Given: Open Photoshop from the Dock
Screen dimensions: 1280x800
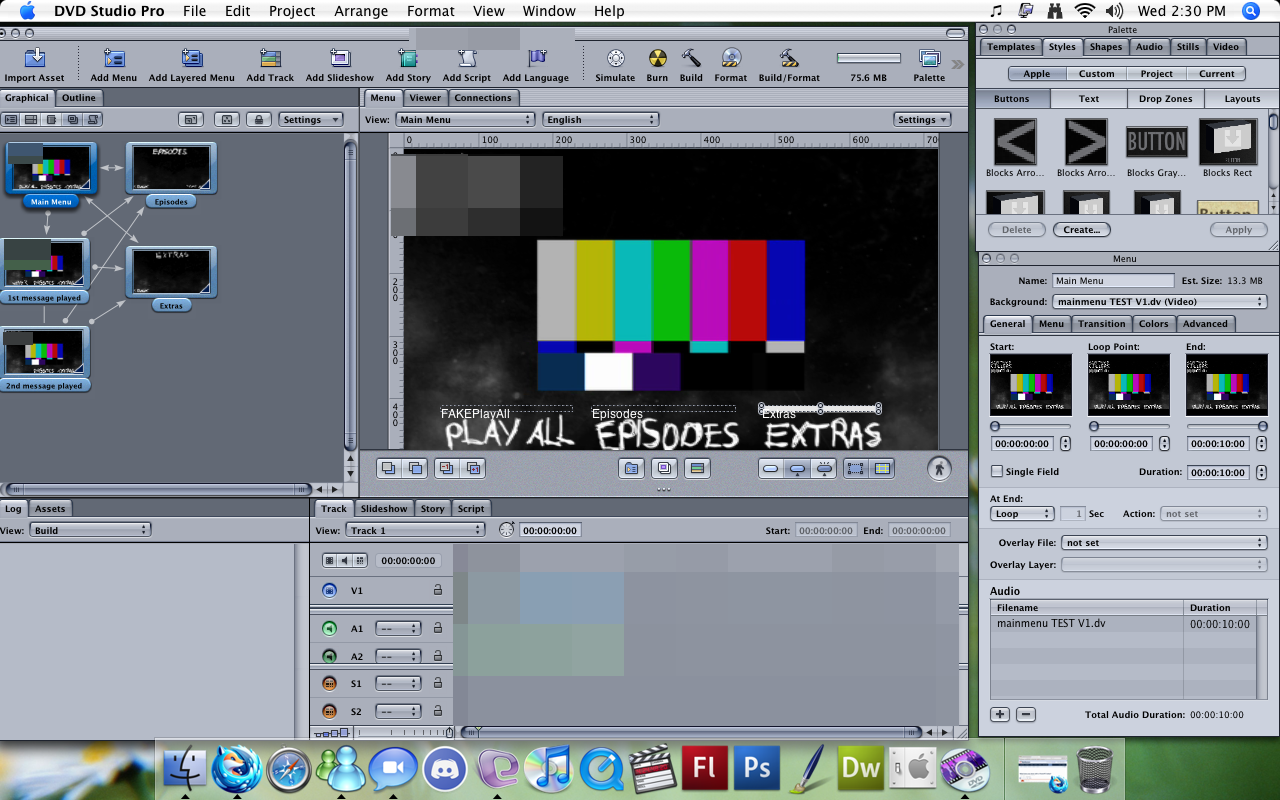Looking at the screenshot, I should 757,769.
